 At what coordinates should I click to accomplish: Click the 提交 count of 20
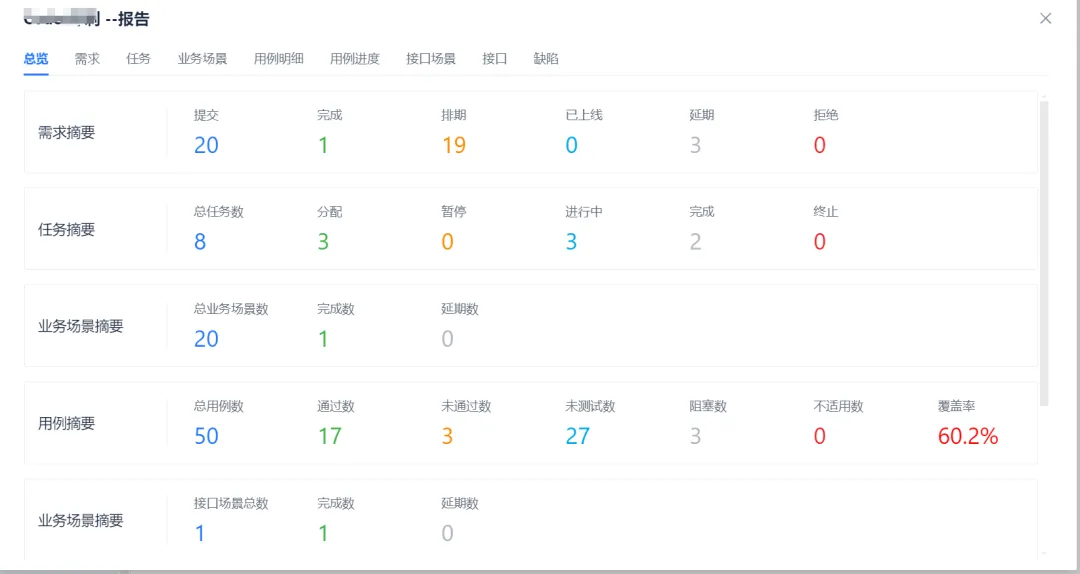click(x=206, y=145)
